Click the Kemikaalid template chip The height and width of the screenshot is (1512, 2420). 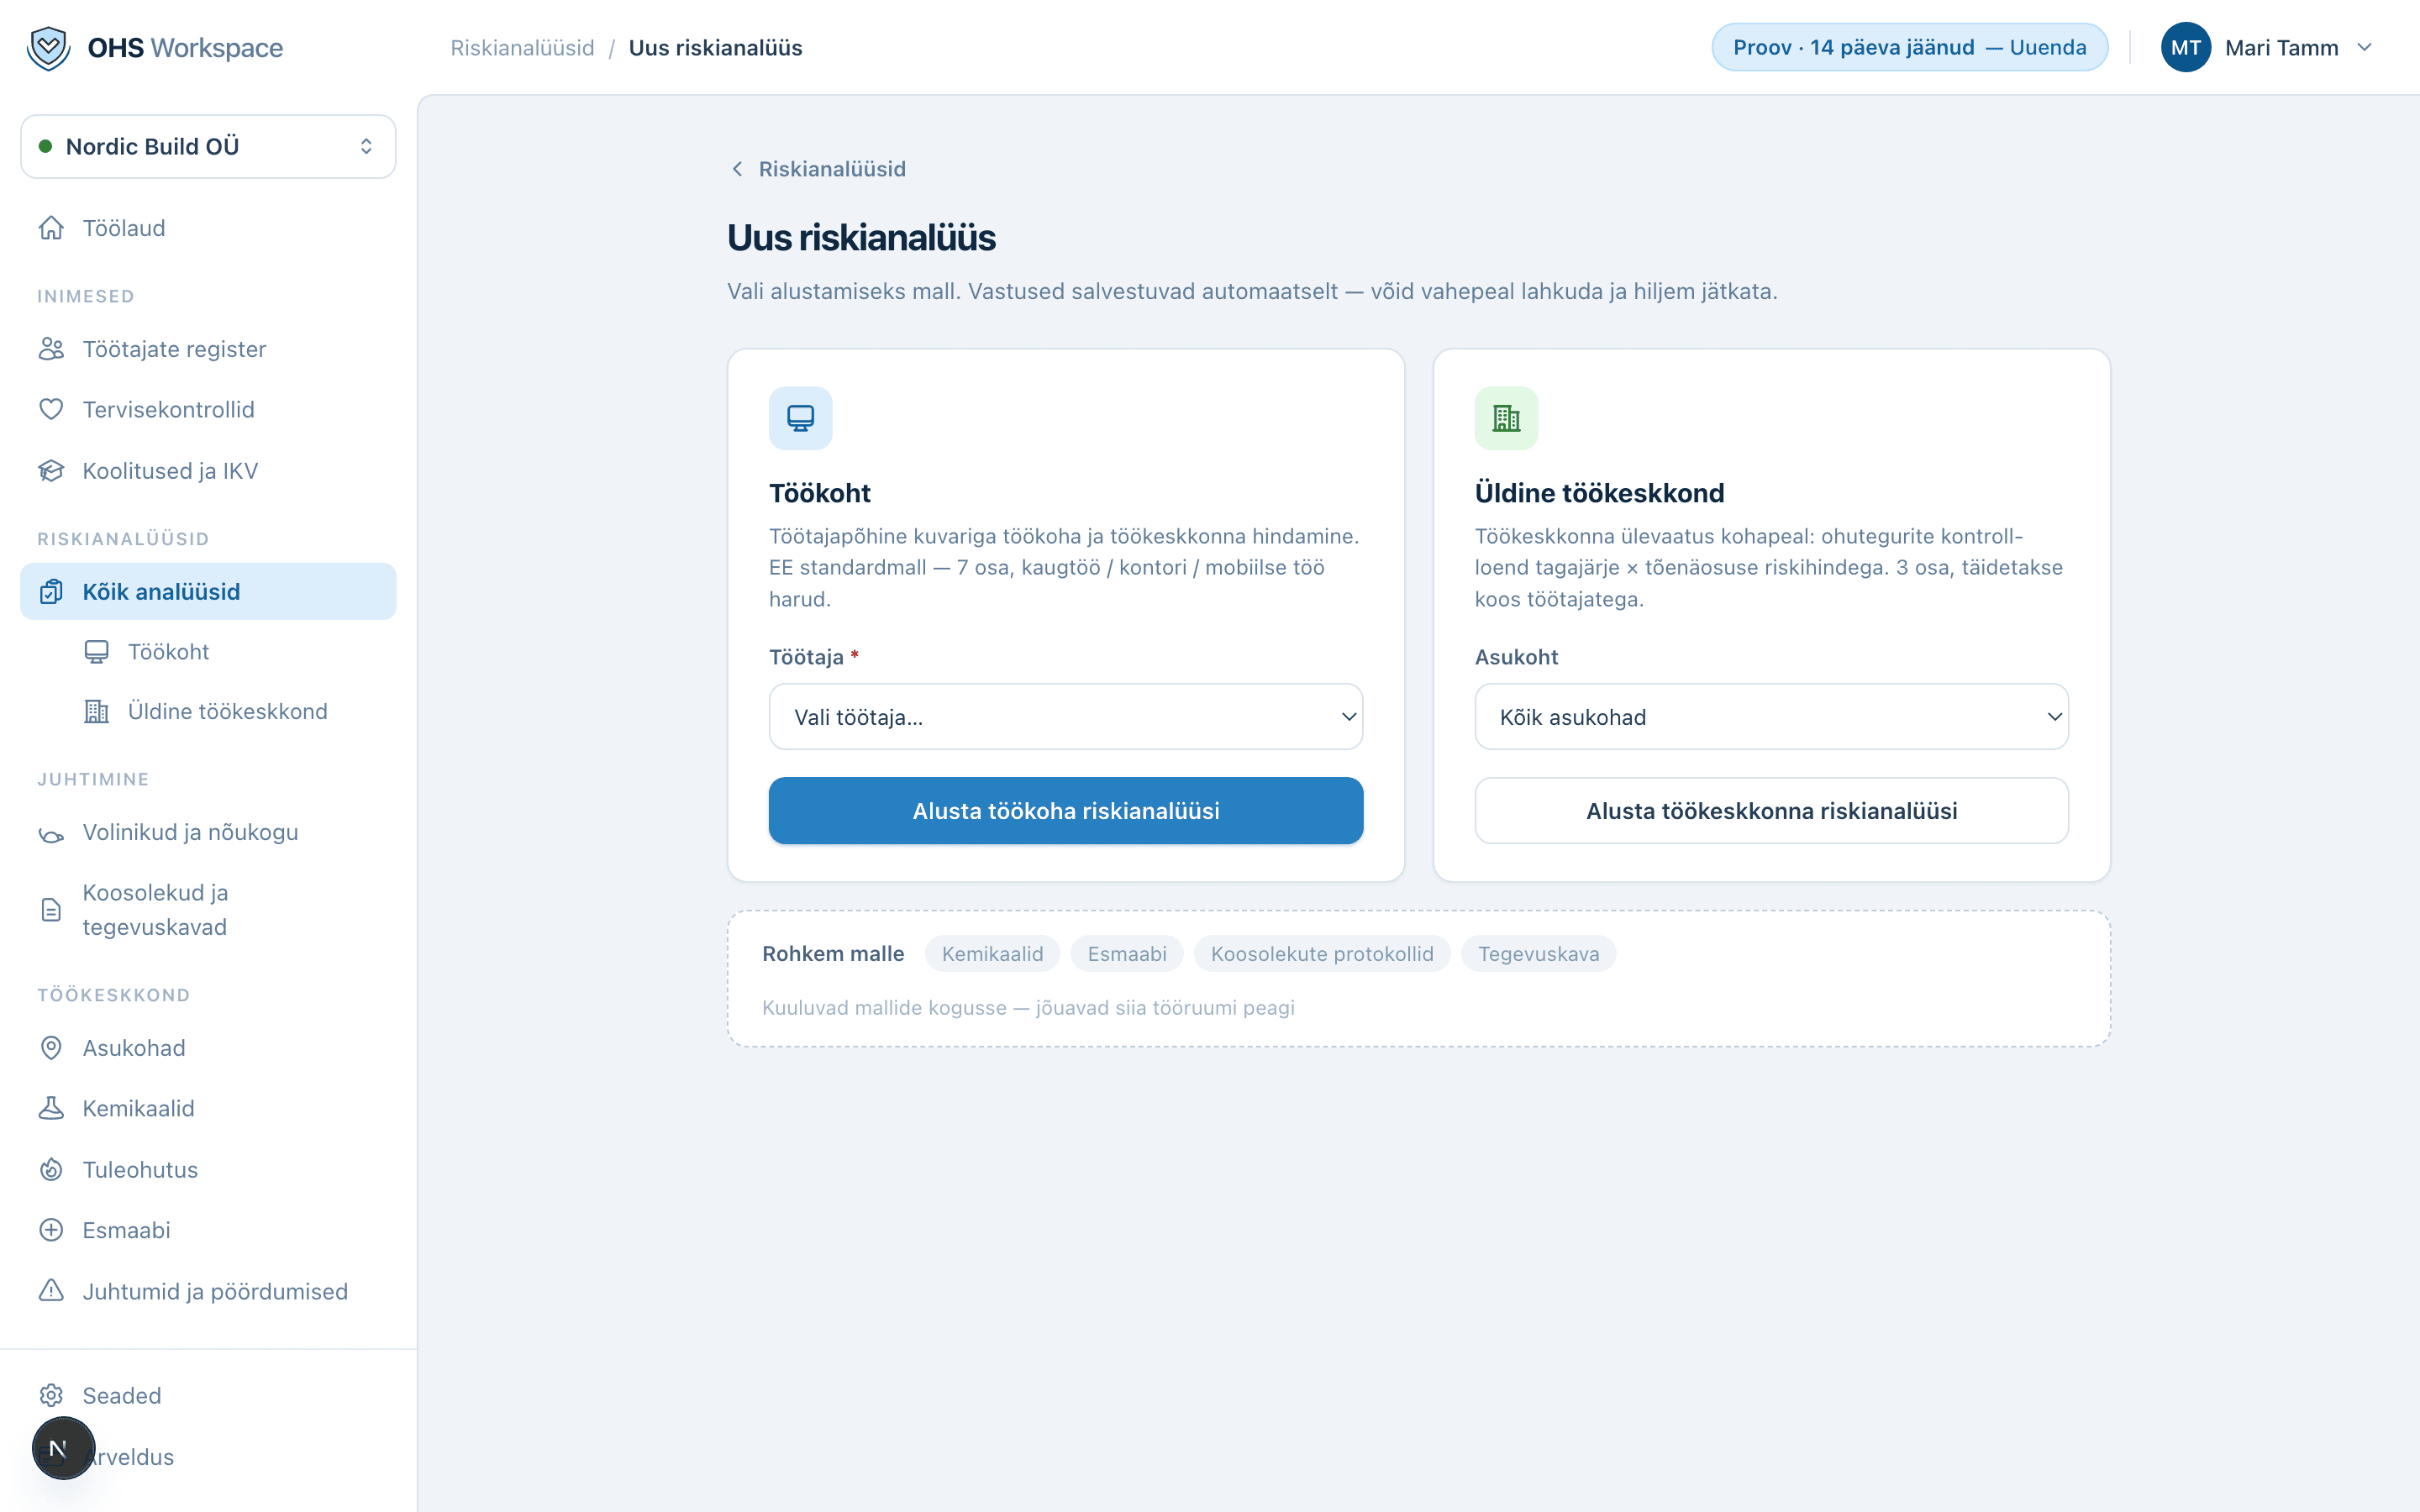coord(992,954)
